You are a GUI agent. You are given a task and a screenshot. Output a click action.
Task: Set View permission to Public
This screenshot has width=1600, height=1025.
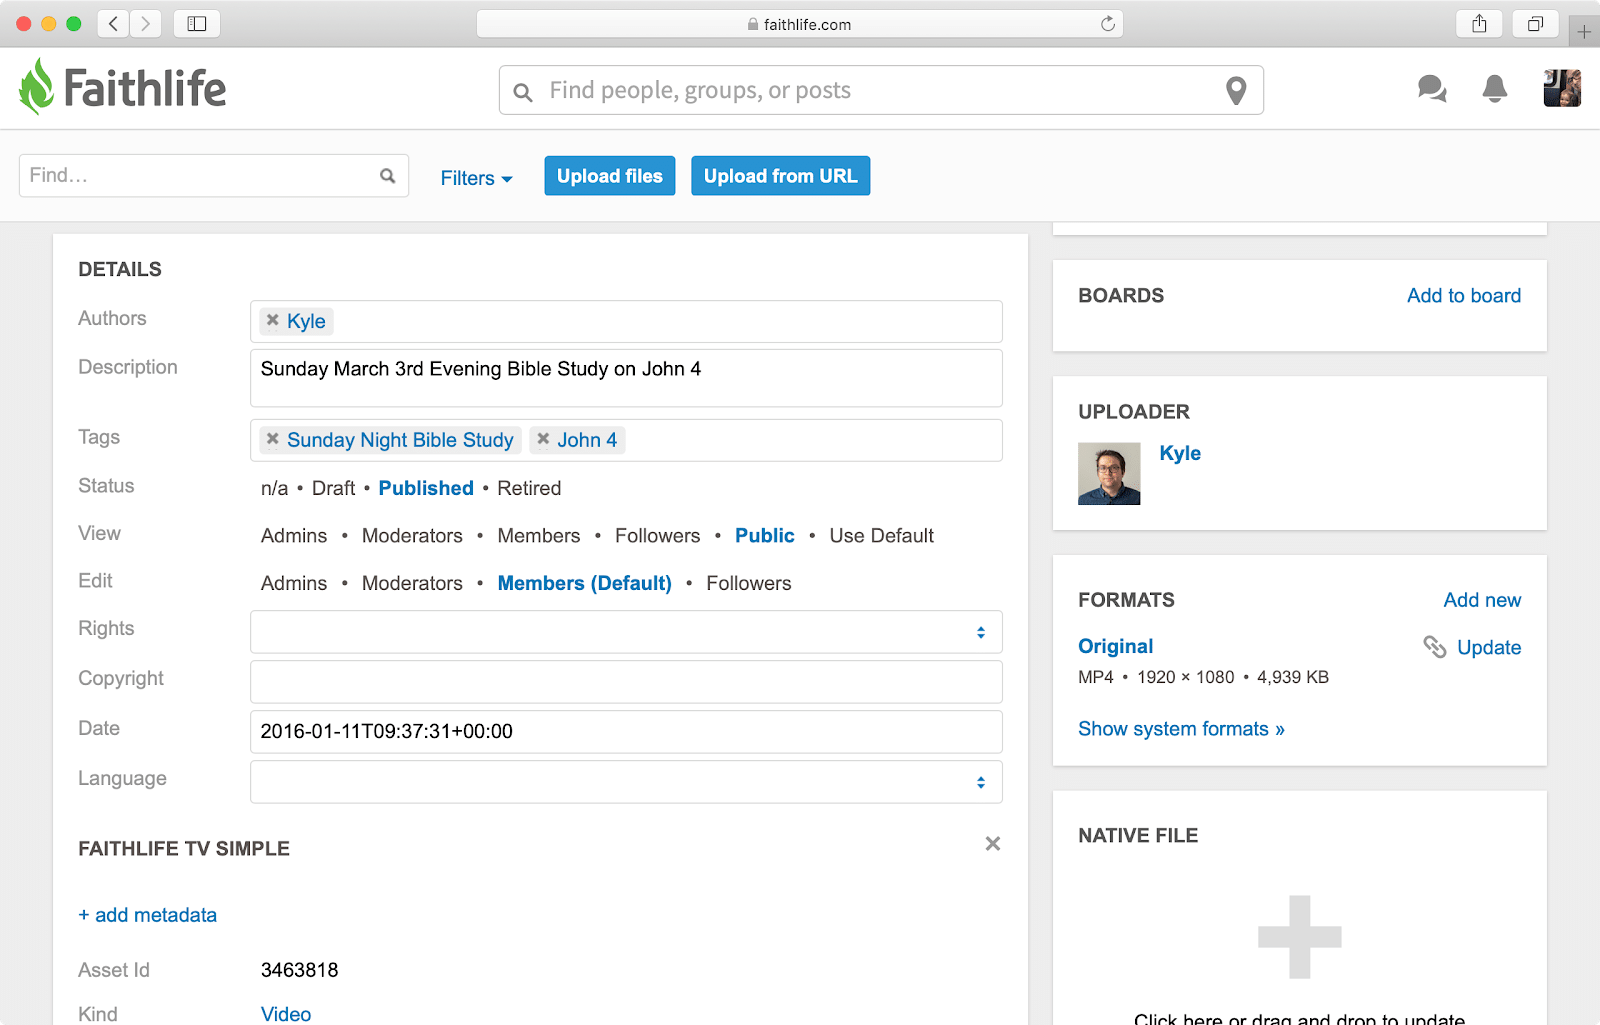765,536
